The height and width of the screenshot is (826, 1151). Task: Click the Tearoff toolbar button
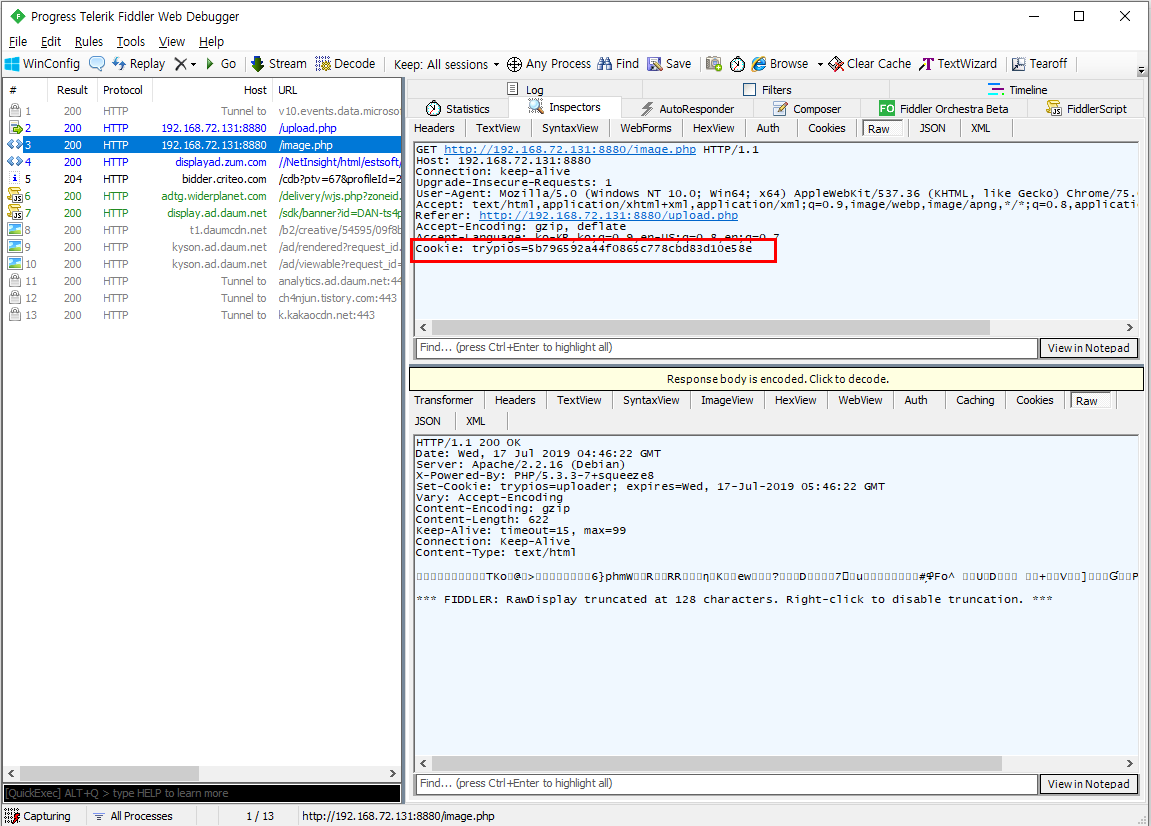[1039, 64]
